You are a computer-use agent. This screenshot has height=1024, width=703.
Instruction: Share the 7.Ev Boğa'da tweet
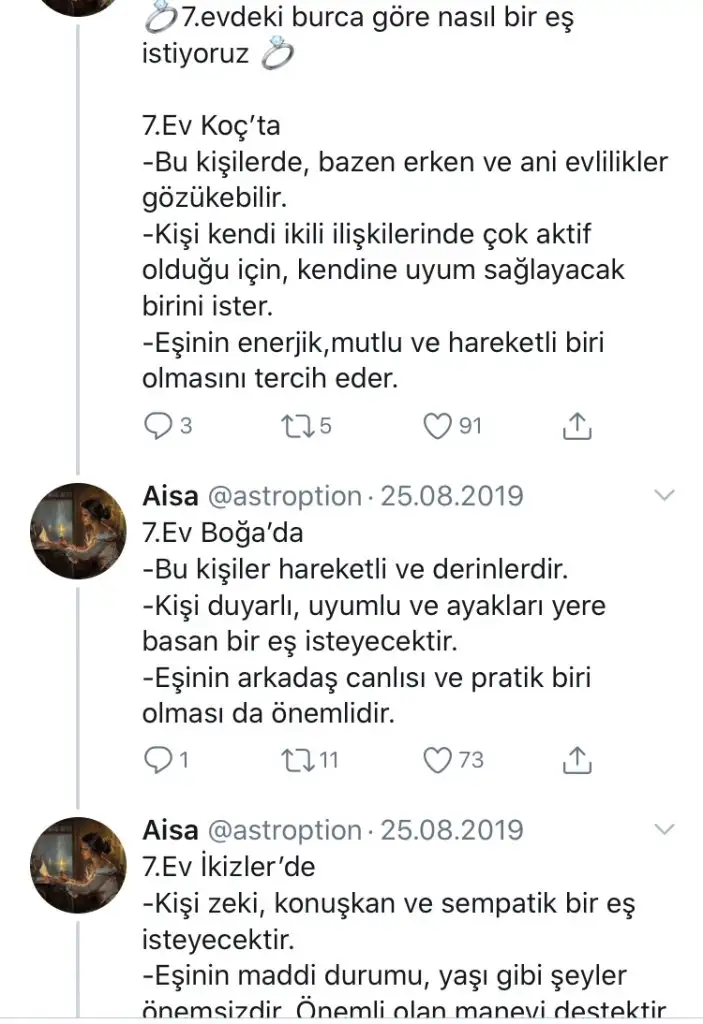click(x=576, y=760)
